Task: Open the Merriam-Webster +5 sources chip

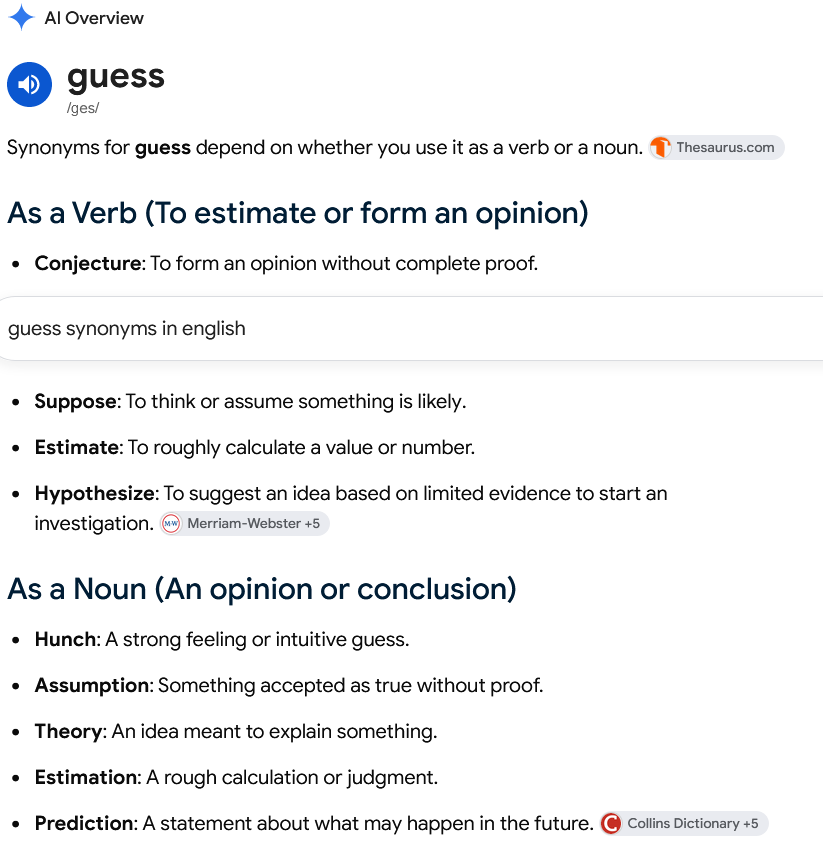Action: [x=245, y=523]
